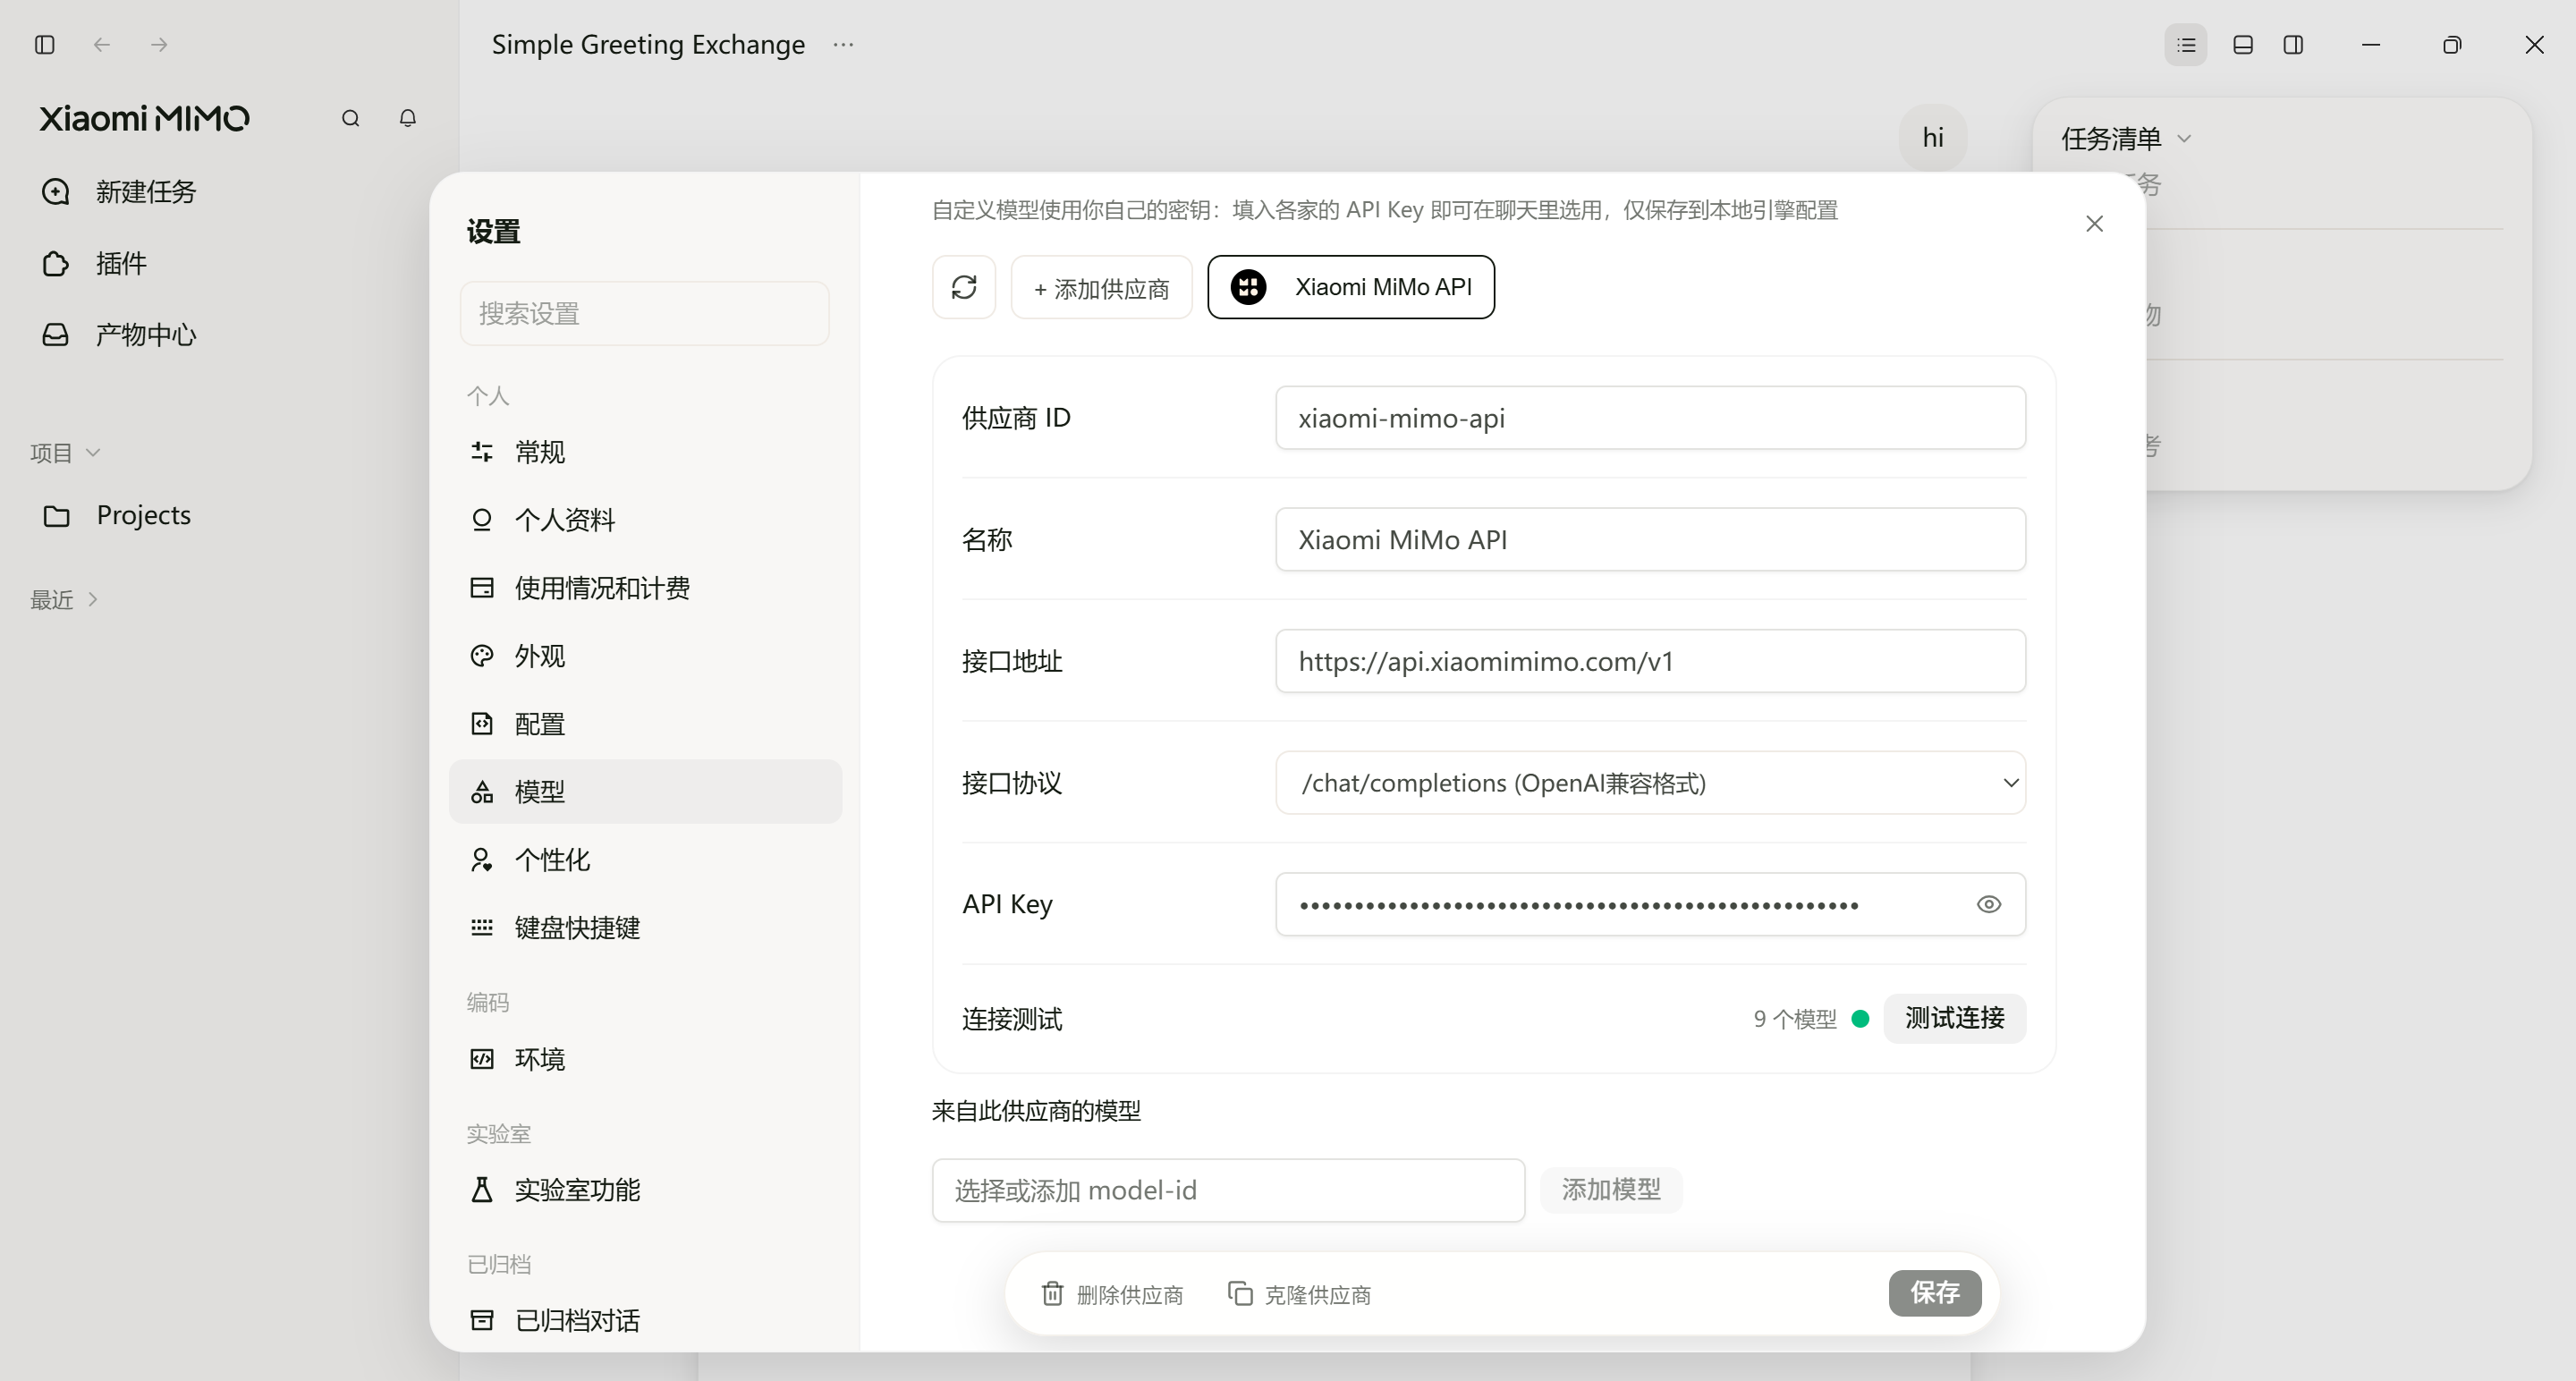Toggle the right panel layout icon
The height and width of the screenshot is (1381, 2576).
point(2294,45)
